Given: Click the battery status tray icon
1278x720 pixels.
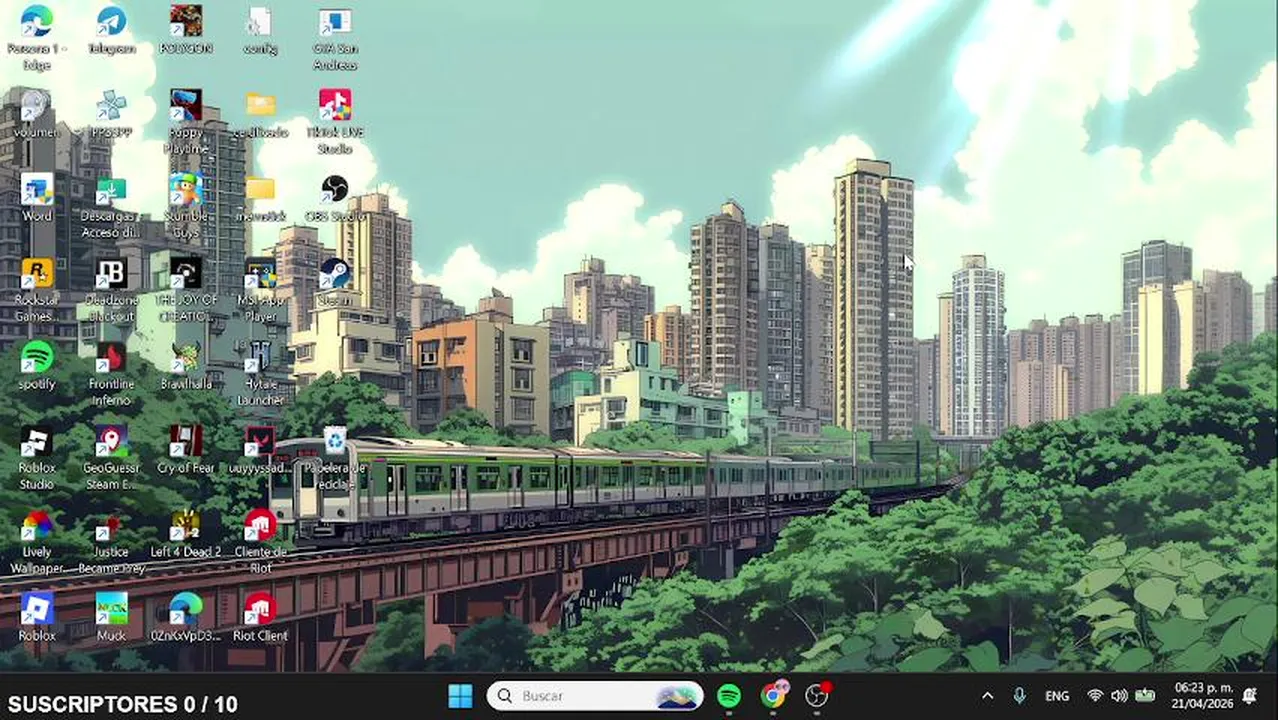Looking at the screenshot, I should (1145, 696).
